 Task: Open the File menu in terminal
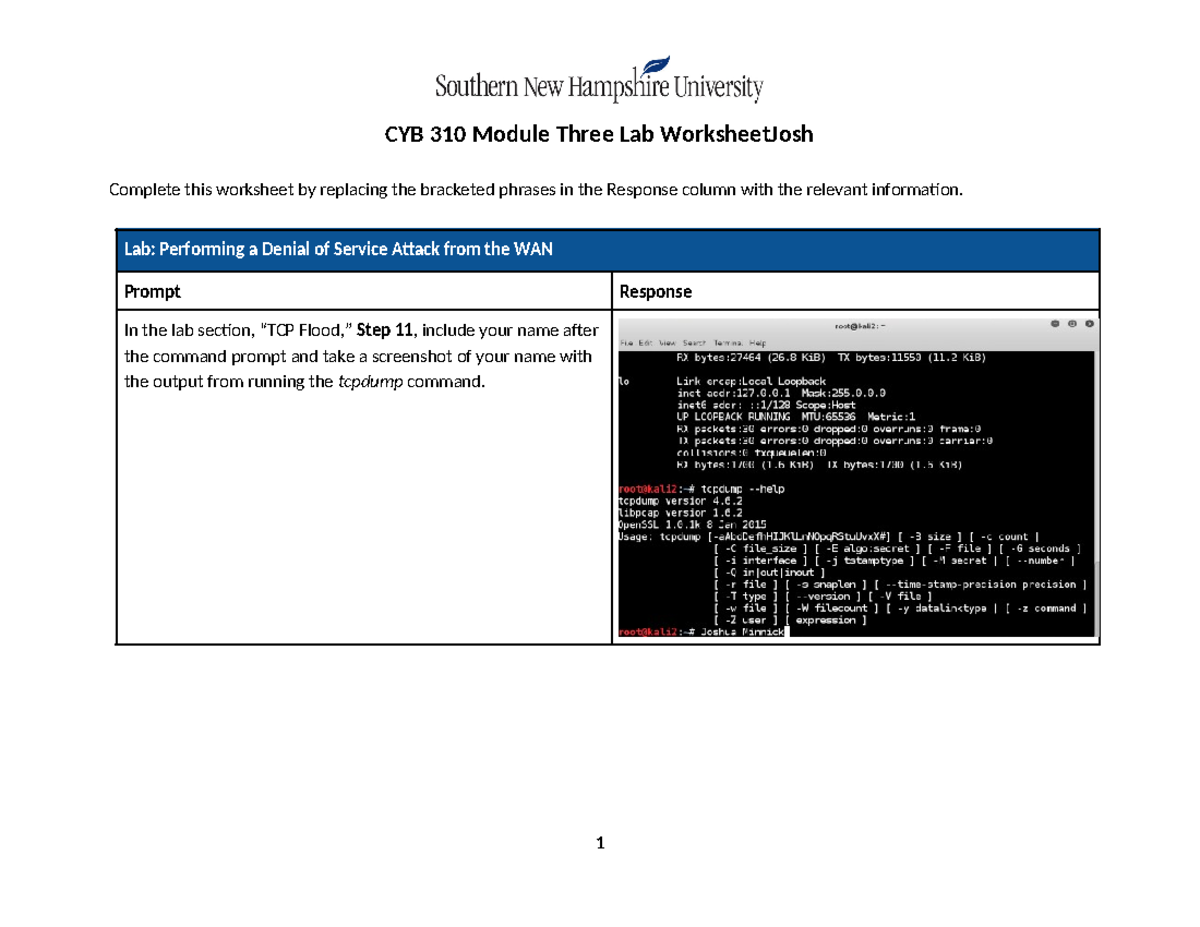(x=626, y=342)
